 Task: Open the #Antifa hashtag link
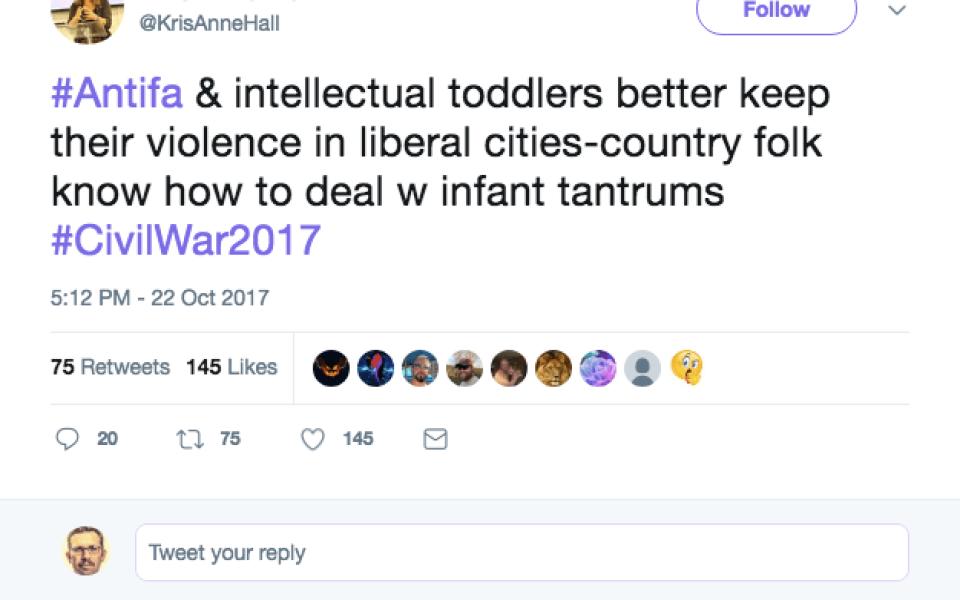pos(117,94)
